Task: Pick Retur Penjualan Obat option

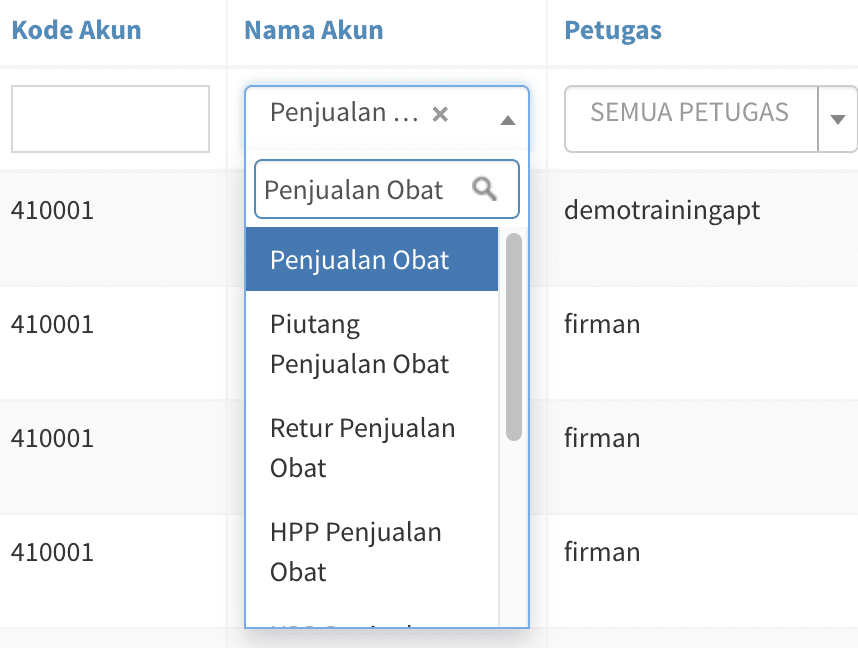Action: [372, 448]
